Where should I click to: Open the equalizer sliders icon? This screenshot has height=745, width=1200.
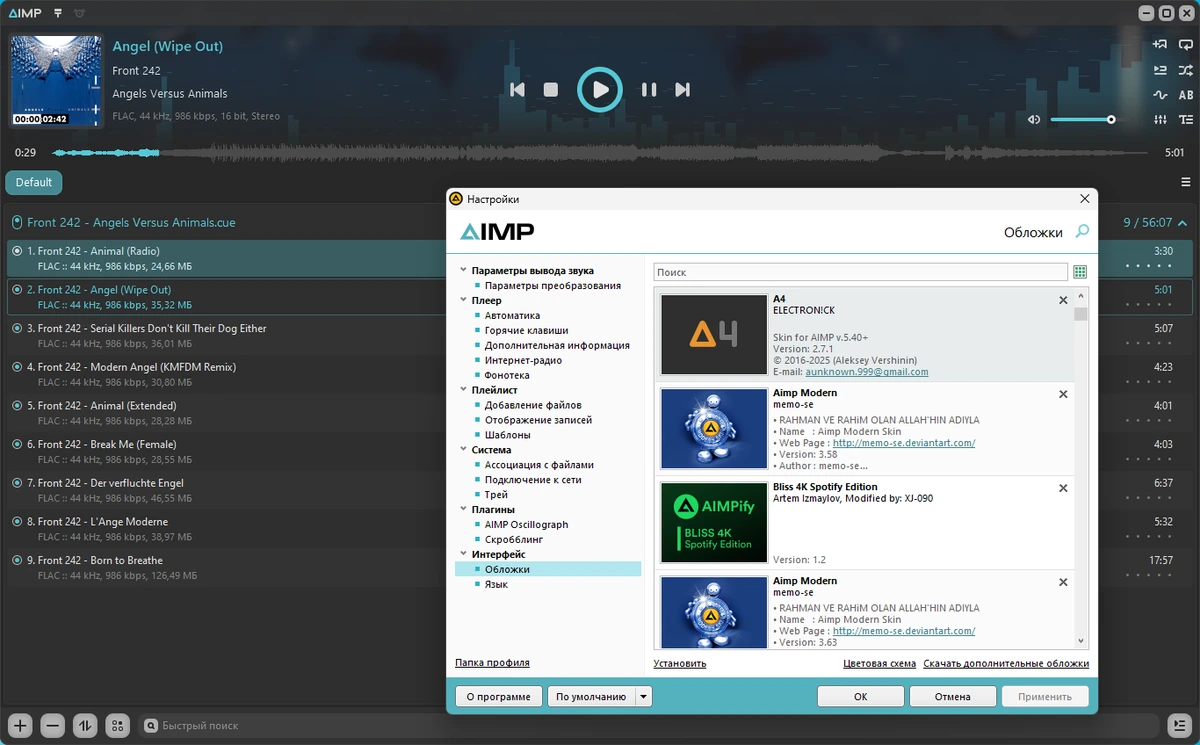[x=1160, y=120]
